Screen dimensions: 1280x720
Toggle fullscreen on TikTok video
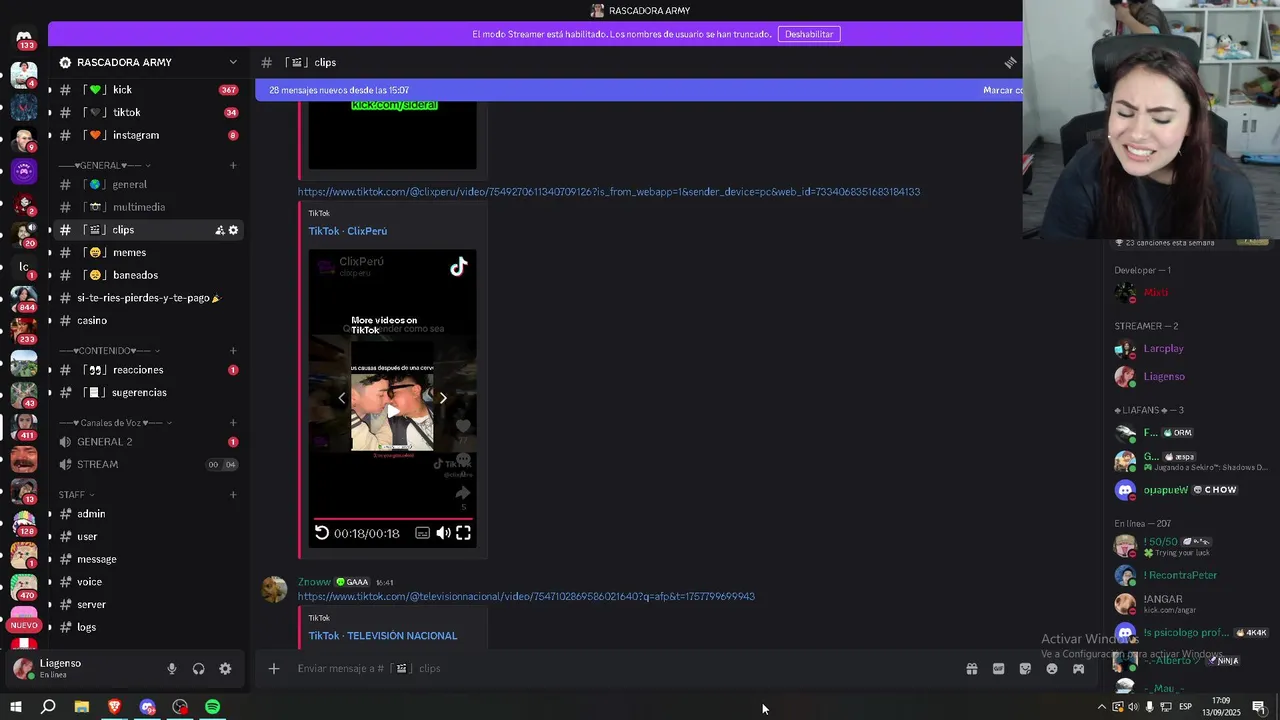coord(463,533)
